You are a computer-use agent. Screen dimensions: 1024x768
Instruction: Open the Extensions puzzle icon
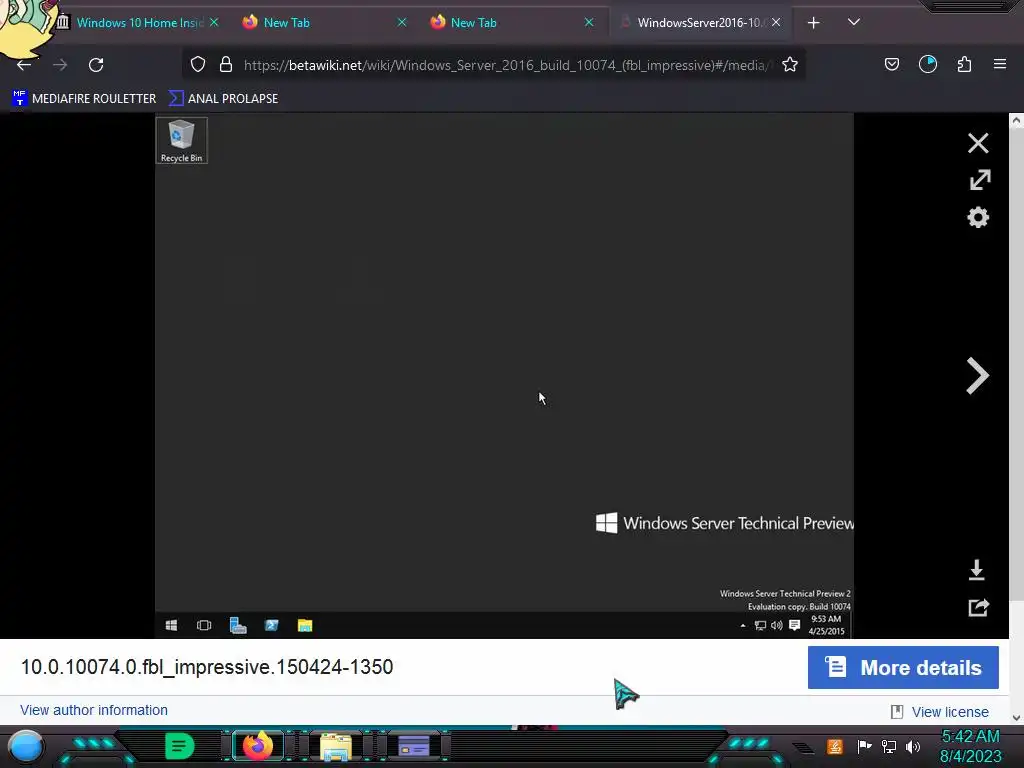[x=964, y=65]
